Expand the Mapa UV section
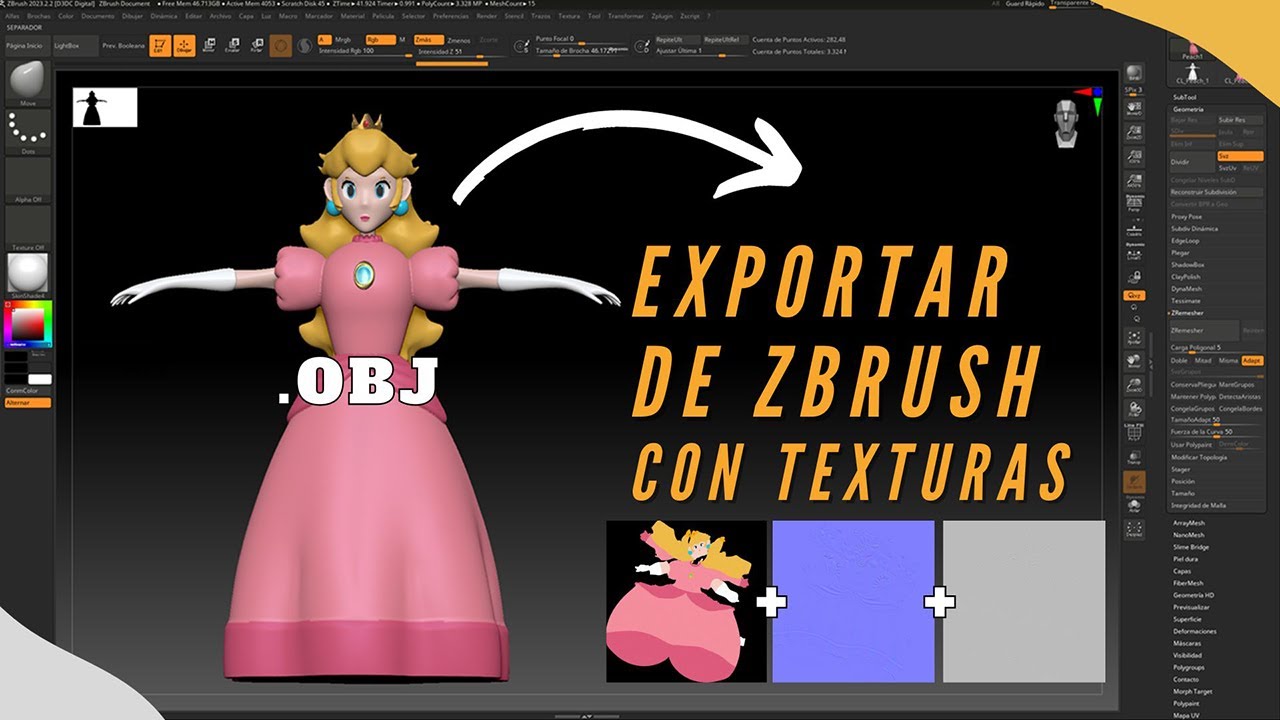The height and width of the screenshot is (720, 1280). 1186,715
